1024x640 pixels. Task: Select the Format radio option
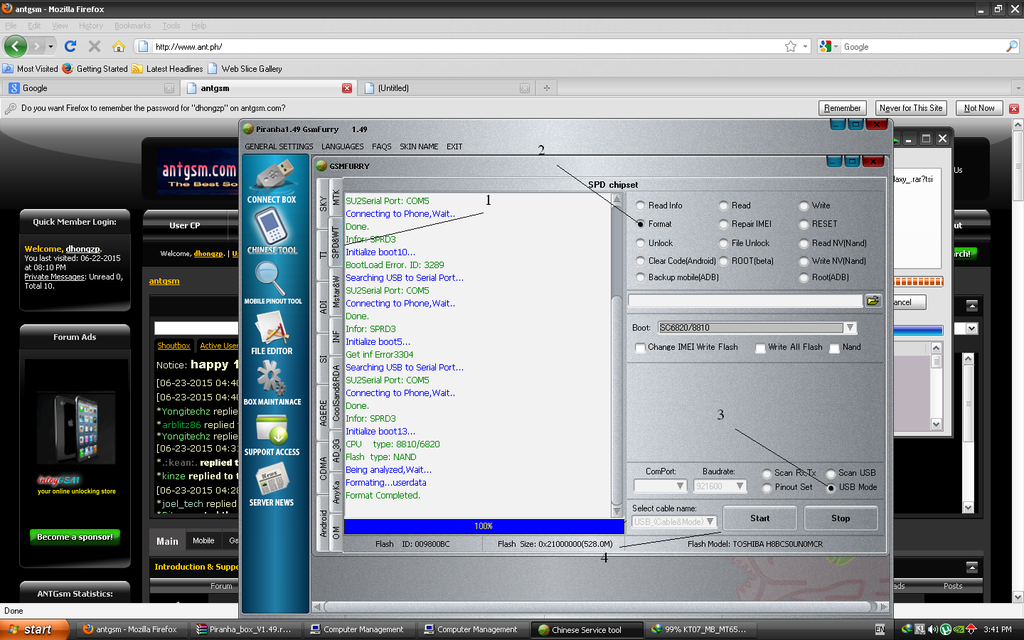641,224
